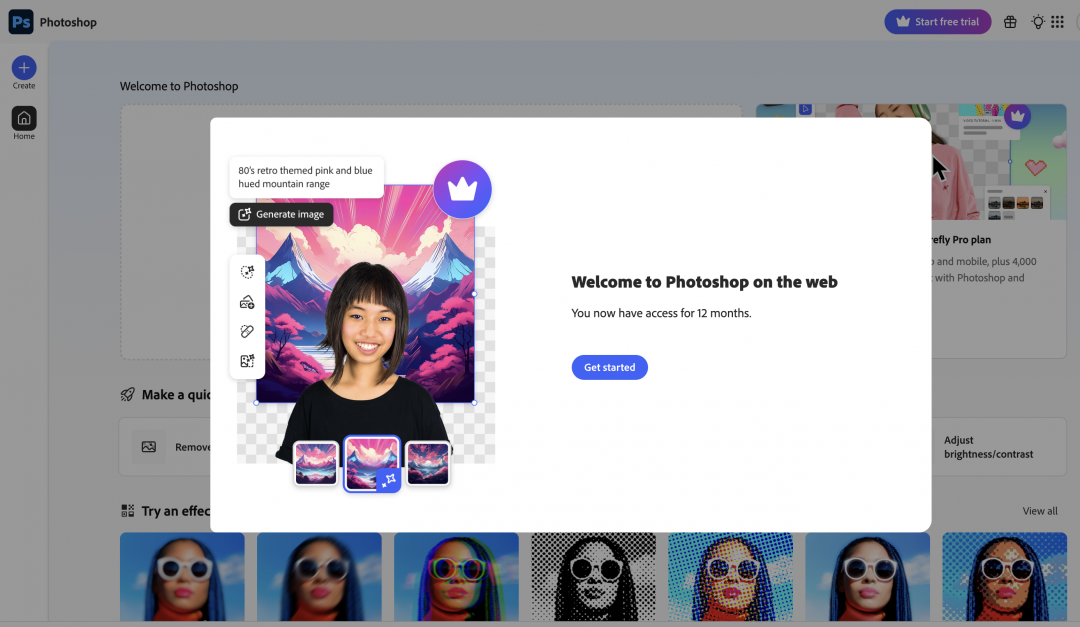The image size is (1080, 627).
Task: Click the Photoshop logo in header
Action: (x=21, y=22)
